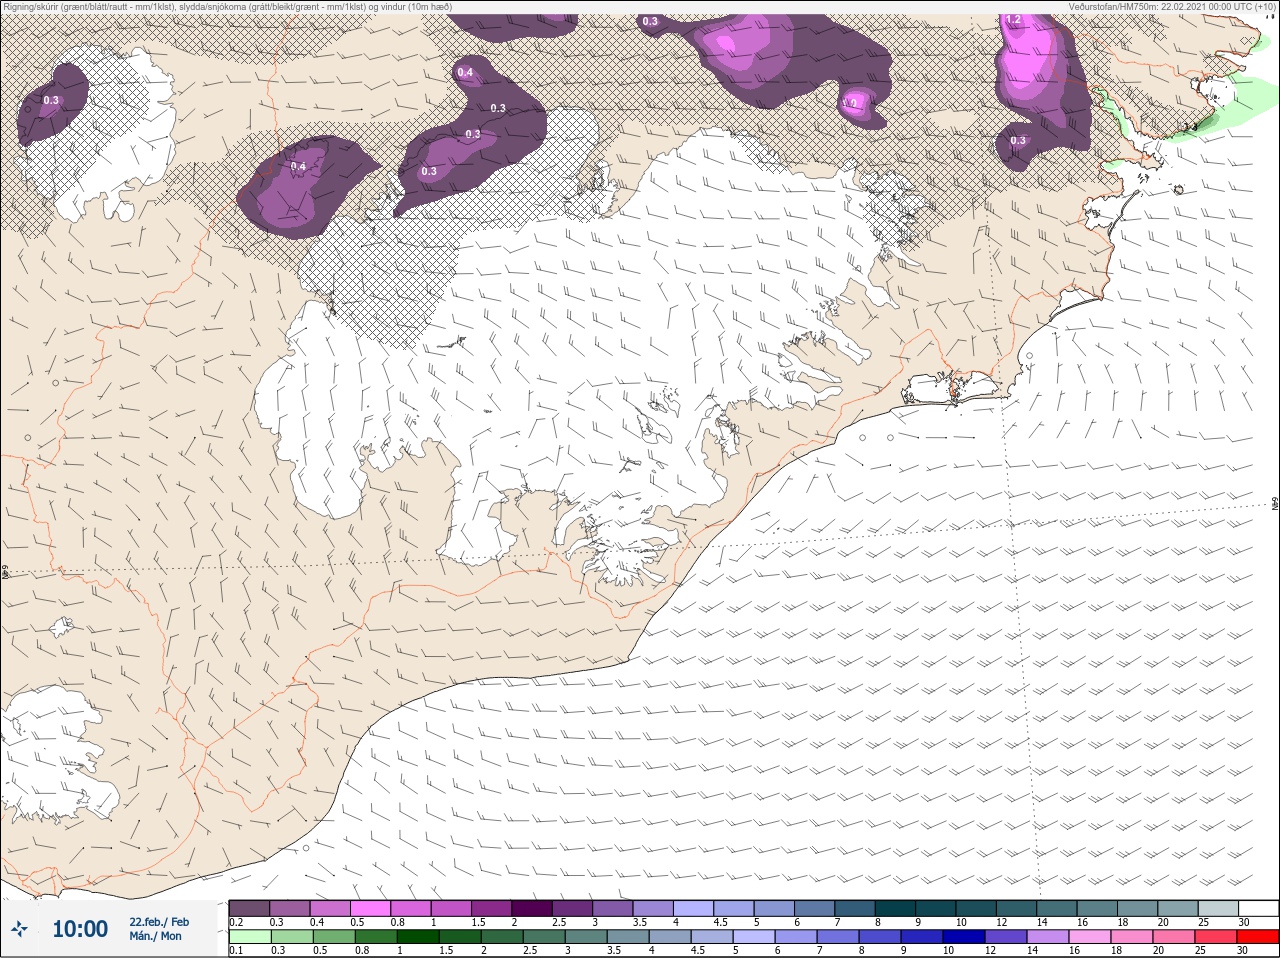
Task: Select the bottom-row legend swatch labeled 16
Action: tap(1089, 937)
